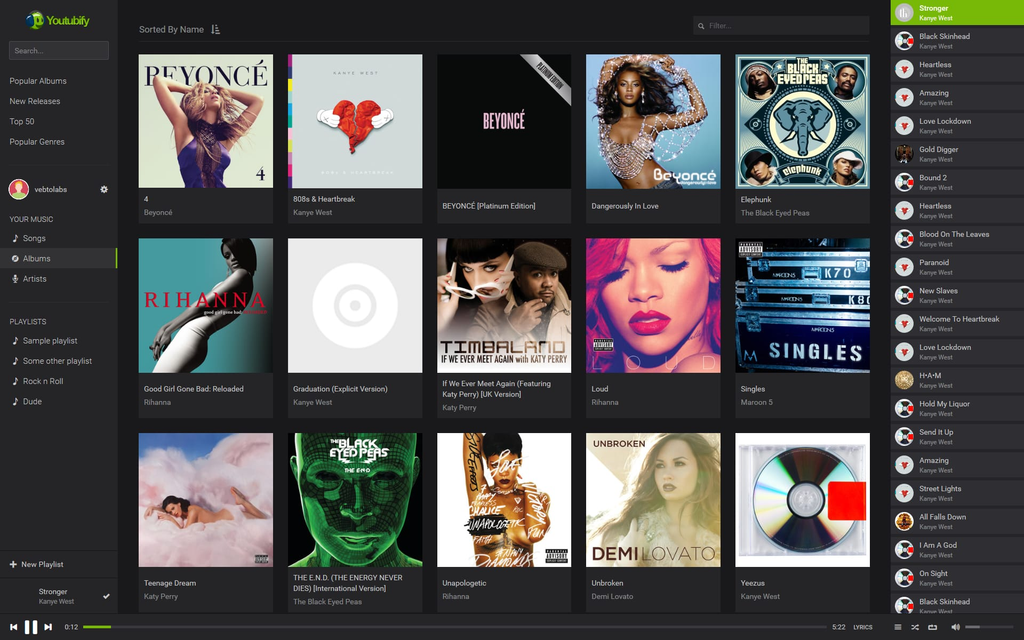Toggle the queue list icon
This screenshot has height=640, width=1024.
pos(898,627)
